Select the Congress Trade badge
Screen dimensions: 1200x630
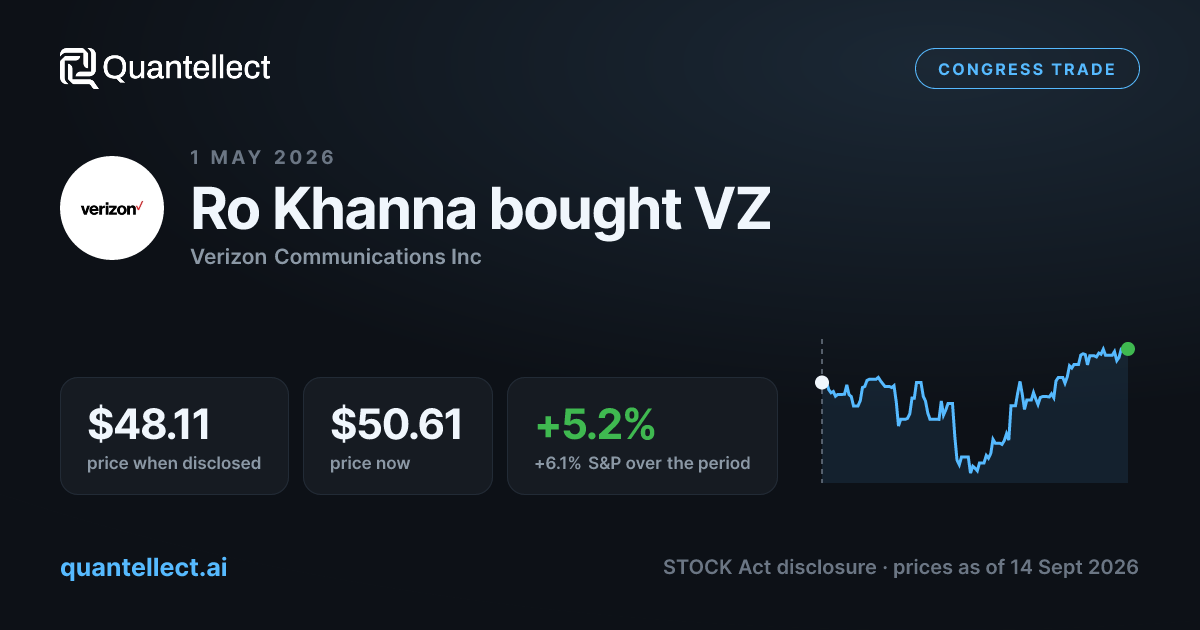1027,69
